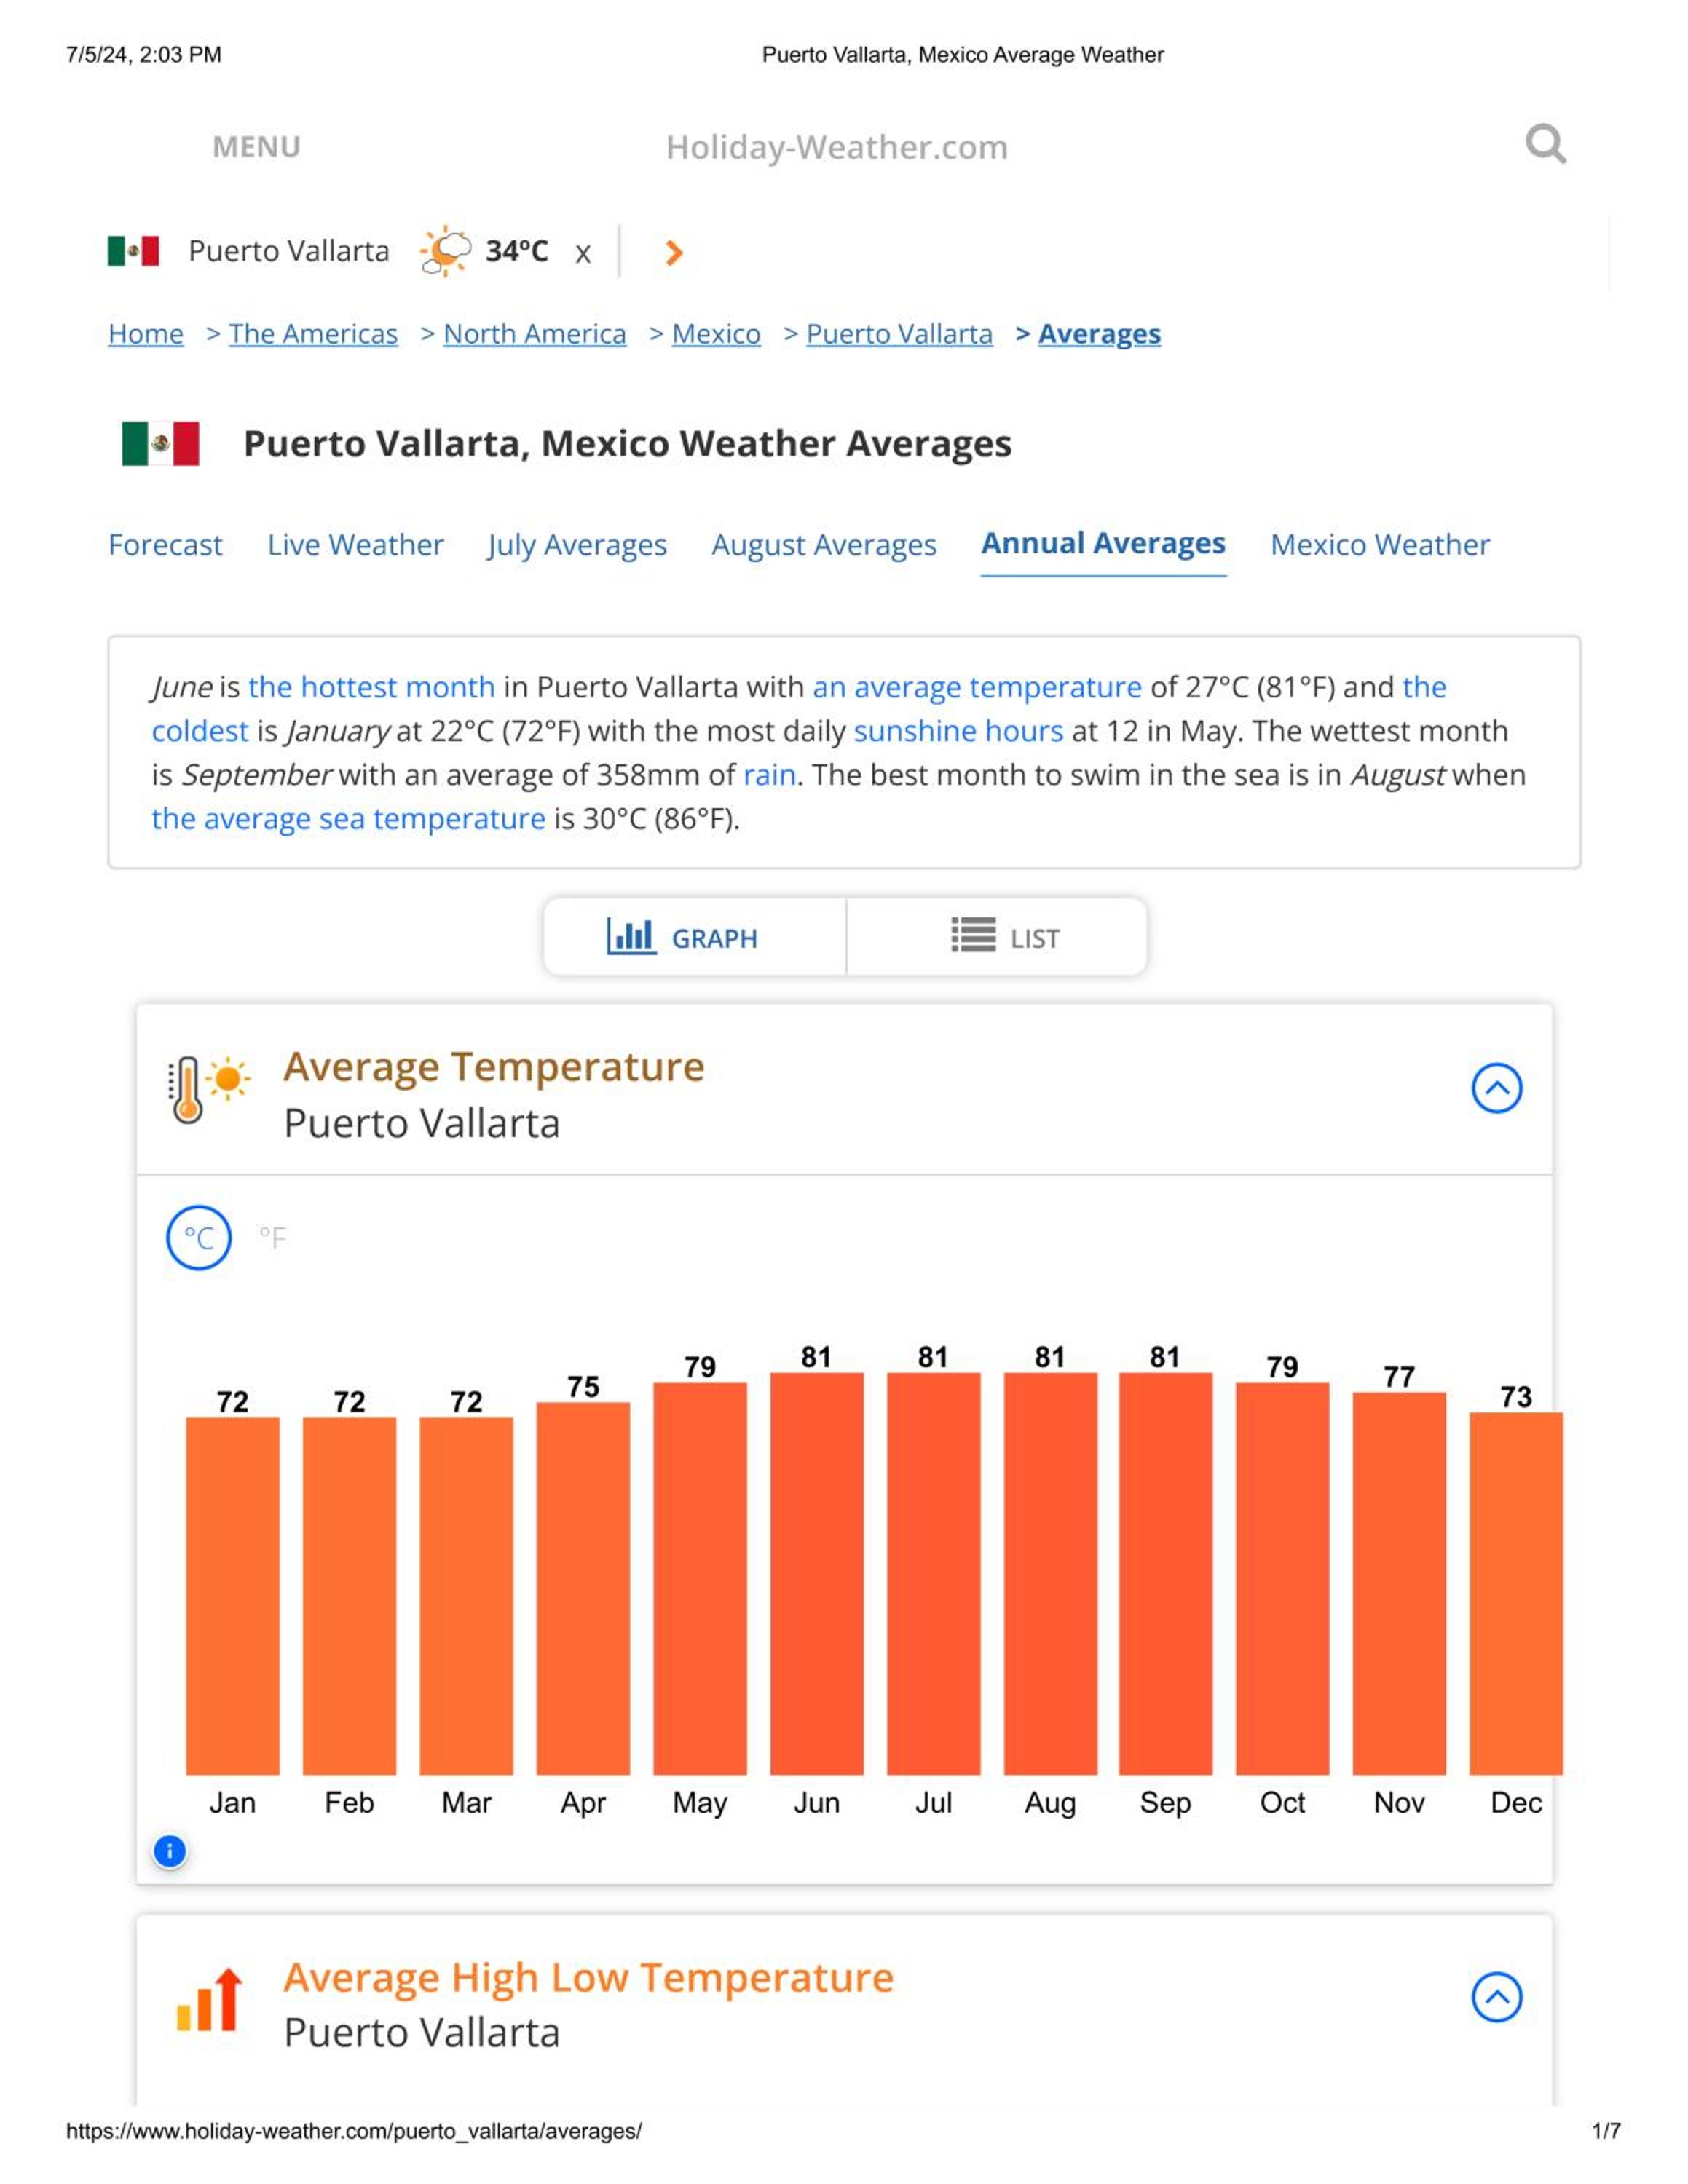
Task: Select the °C temperature unit
Action: pyautogui.click(x=199, y=1238)
